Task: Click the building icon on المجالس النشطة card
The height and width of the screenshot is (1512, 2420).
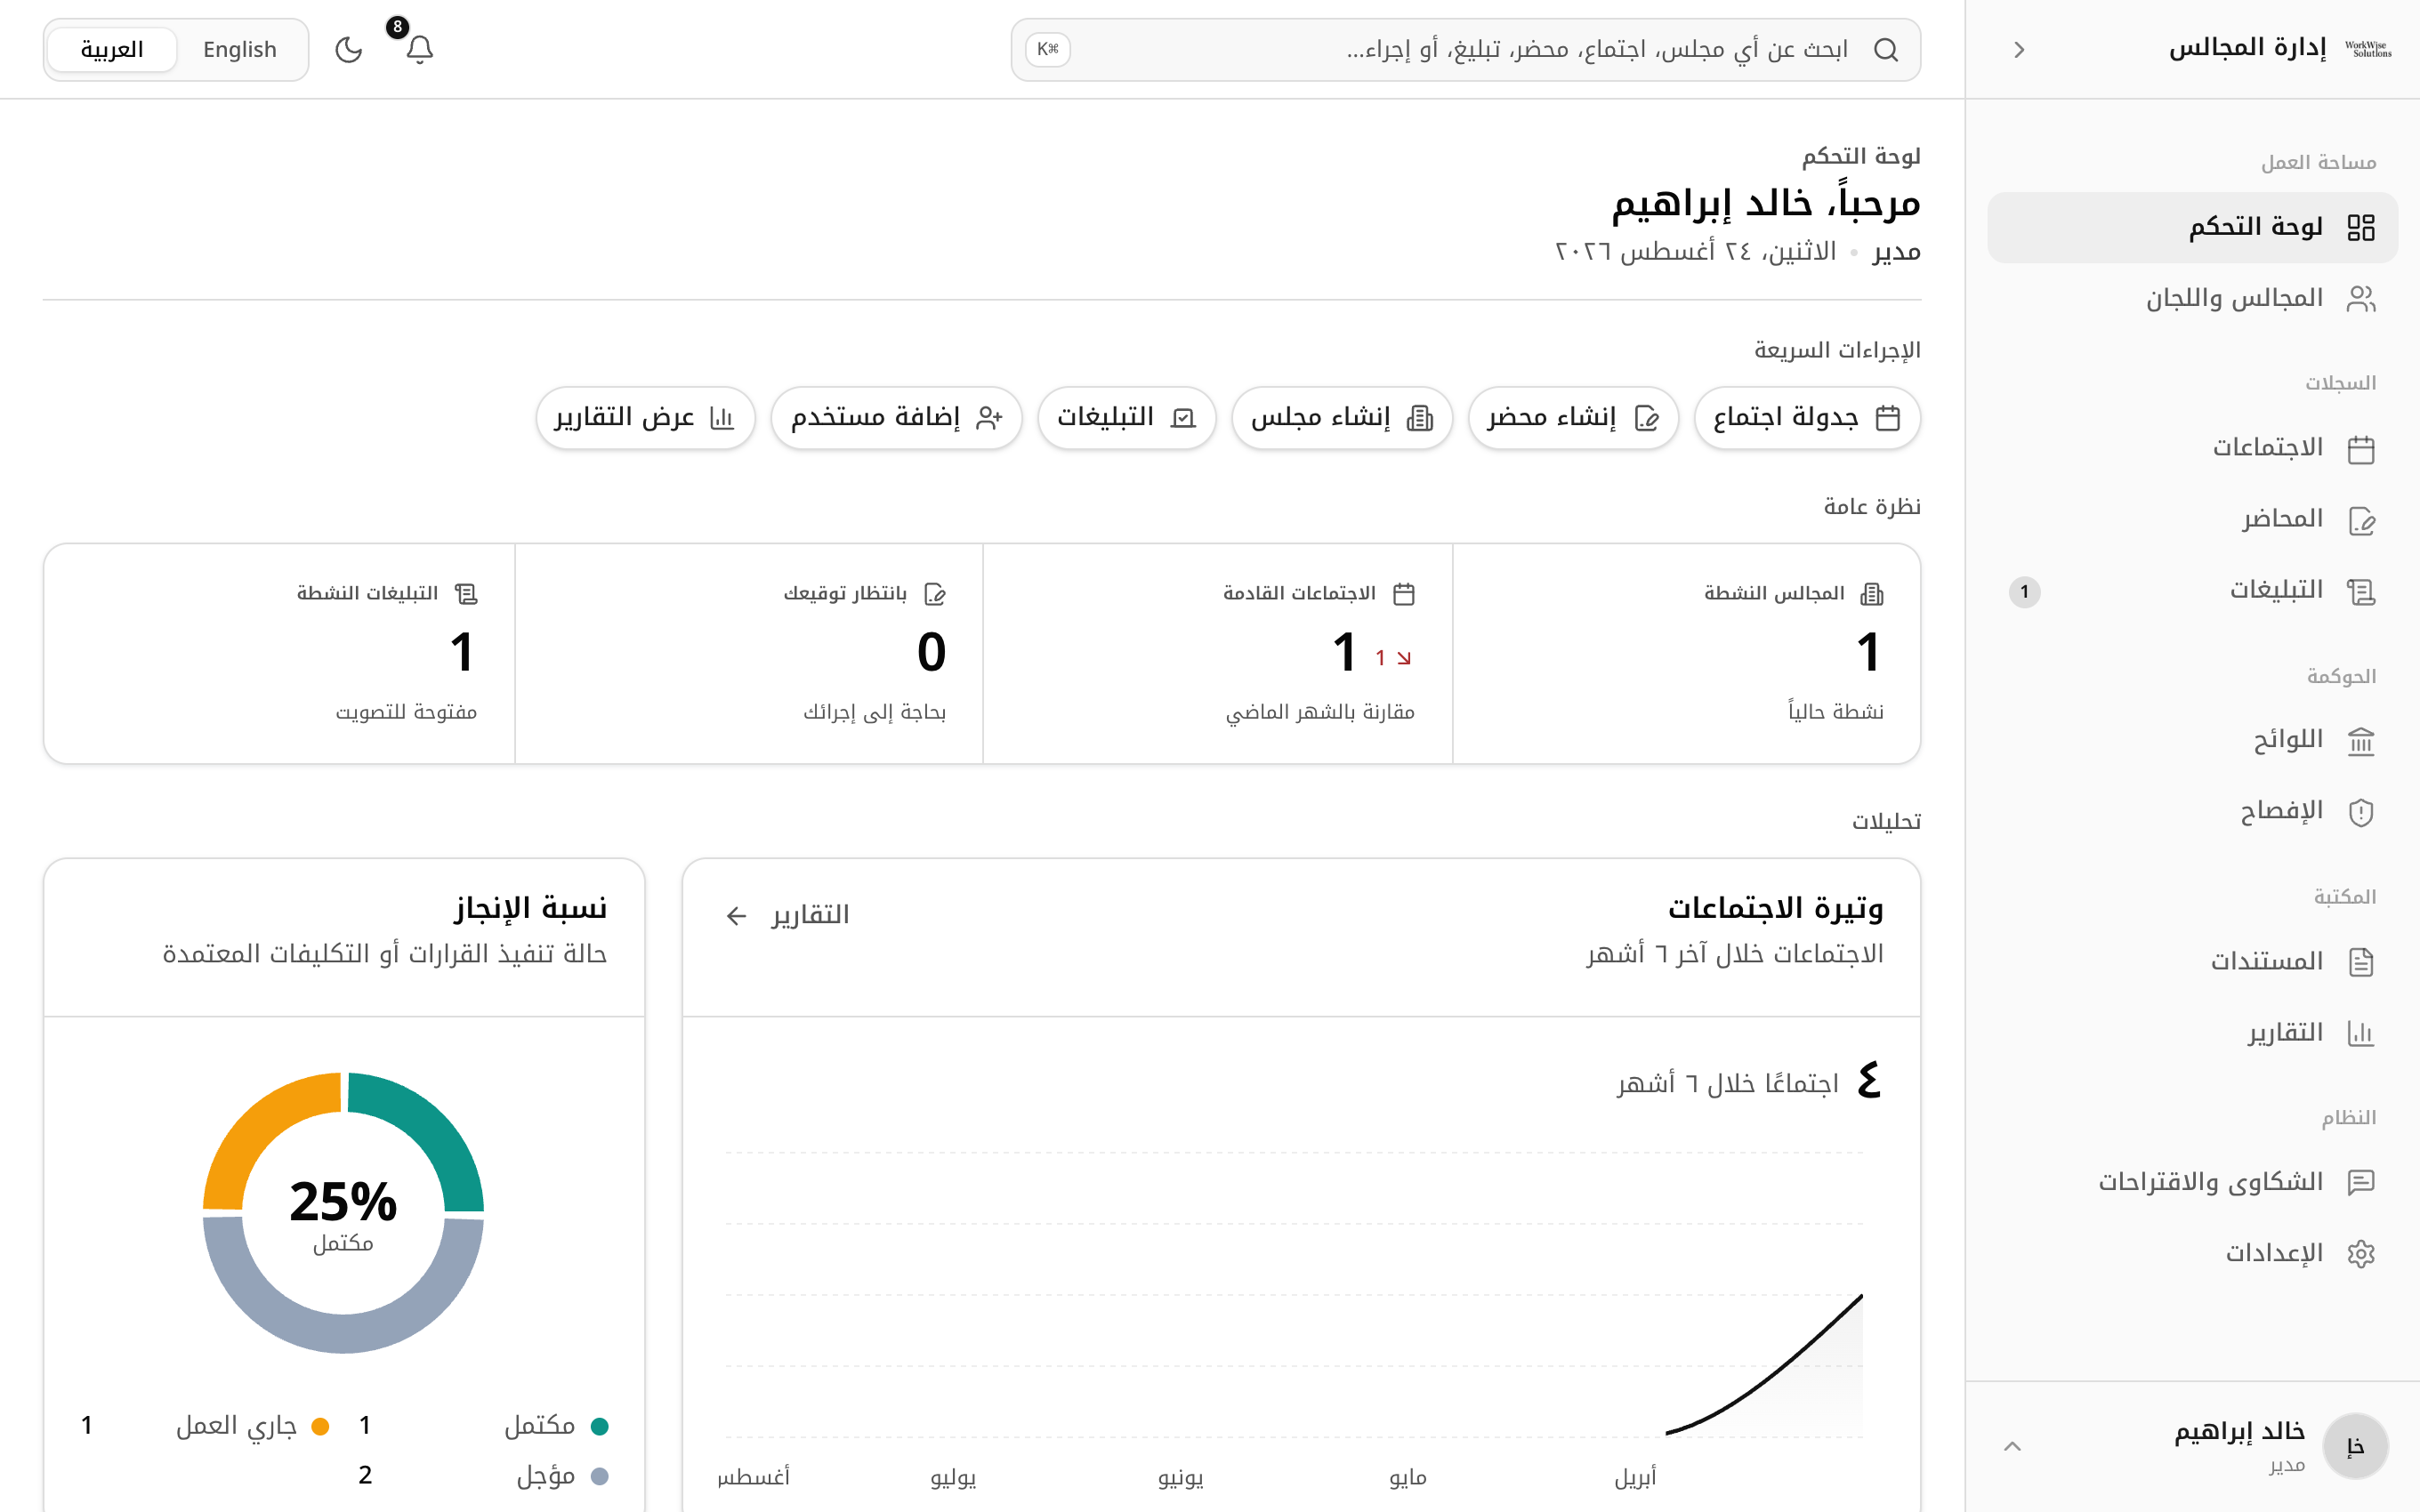Action: (1871, 594)
